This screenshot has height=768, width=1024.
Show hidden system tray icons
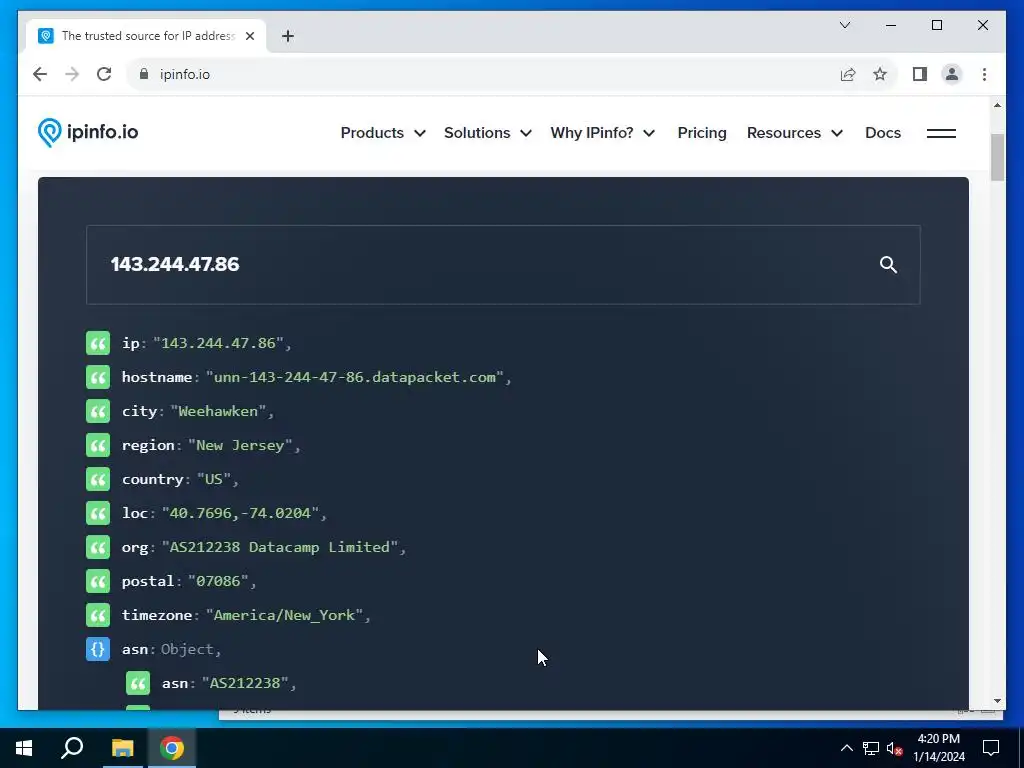click(846, 748)
